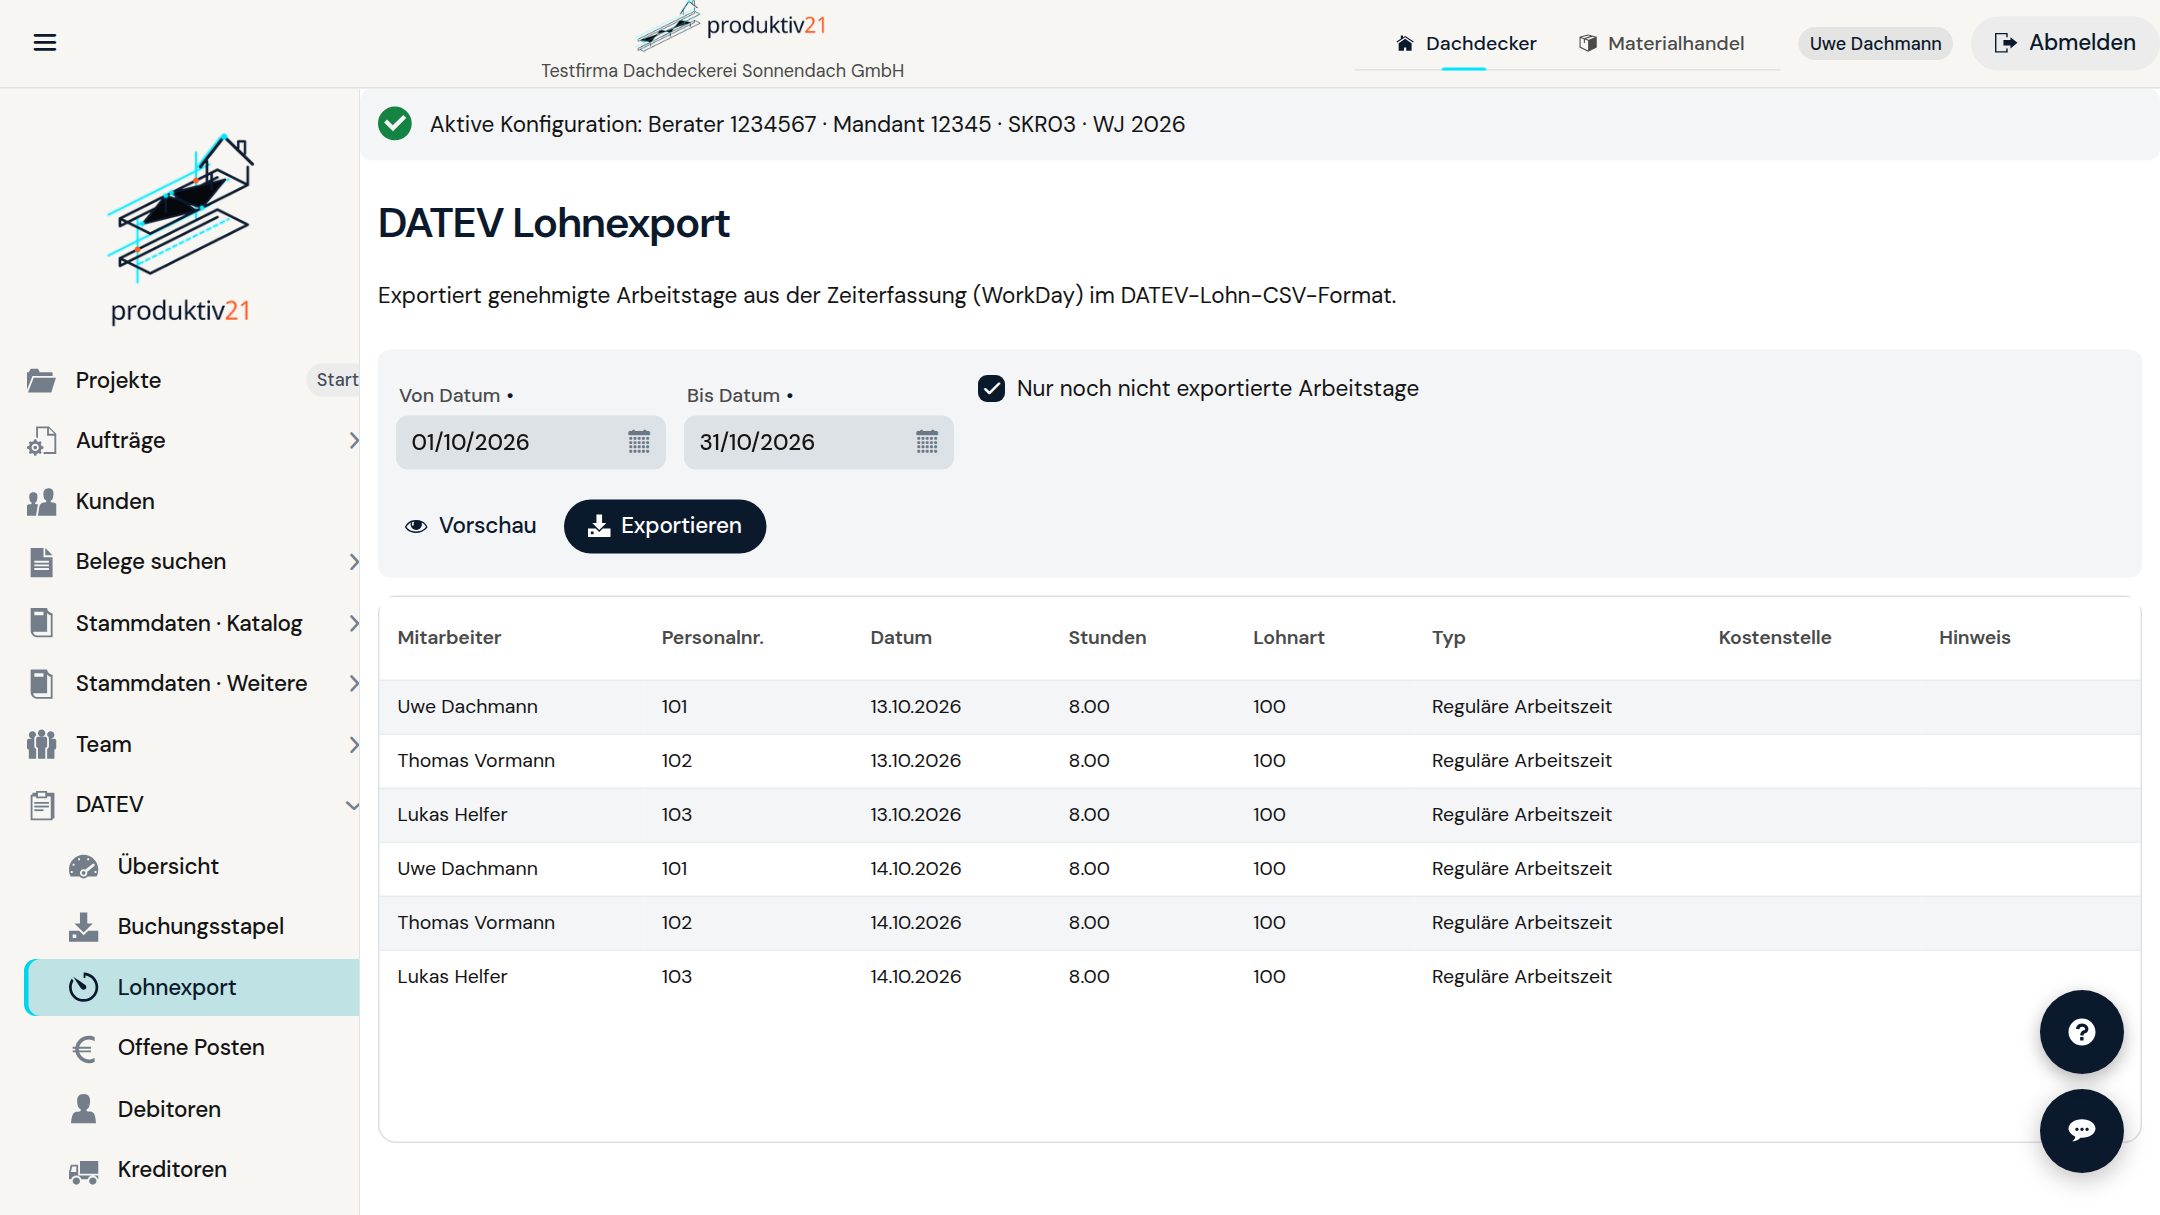This screenshot has height=1215, width=2160.
Task: Click the Team group icon
Action: [41, 744]
